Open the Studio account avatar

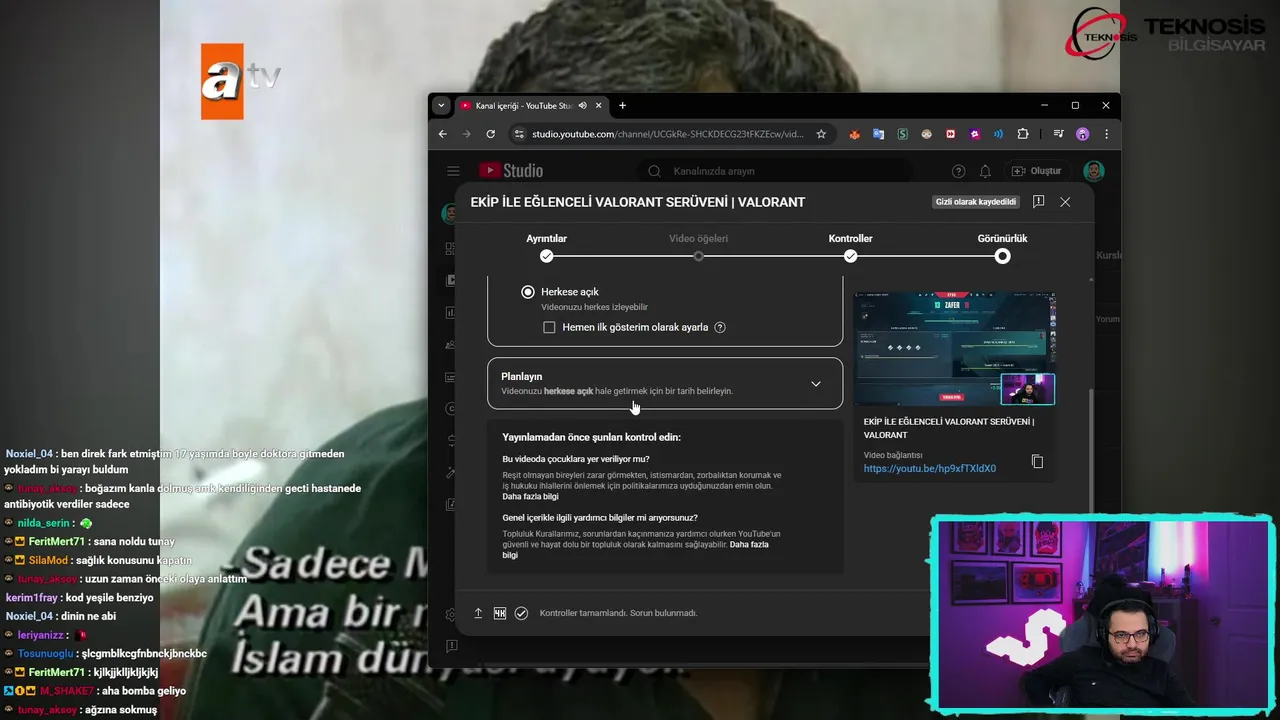click(1094, 171)
